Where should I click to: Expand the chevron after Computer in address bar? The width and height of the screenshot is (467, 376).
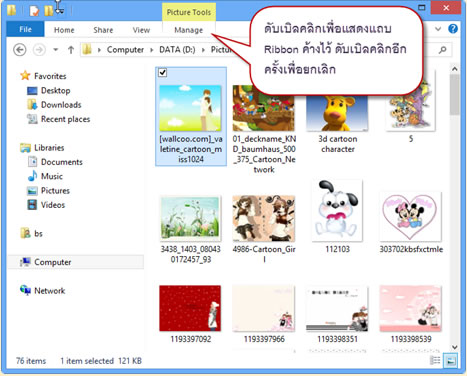coord(151,50)
